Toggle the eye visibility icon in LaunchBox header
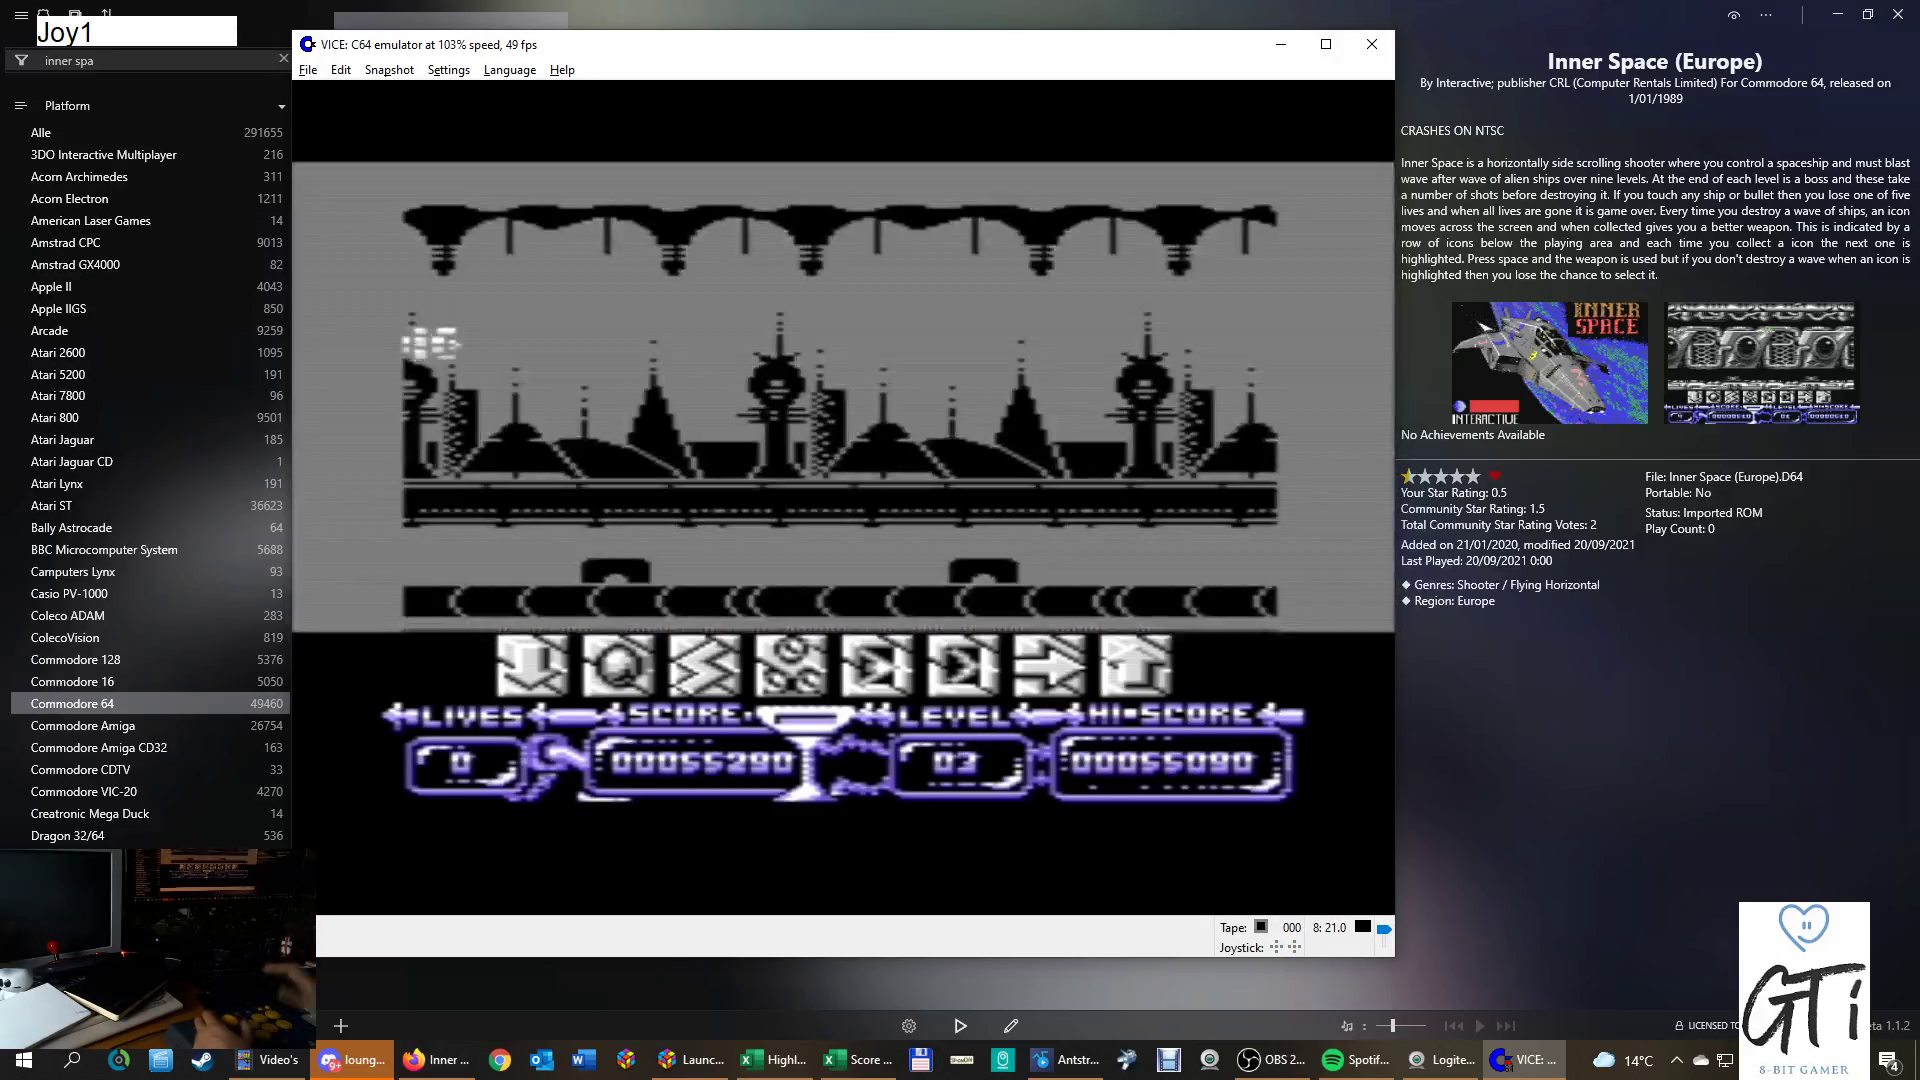This screenshot has width=1920, height=1080. [1734, 15]
